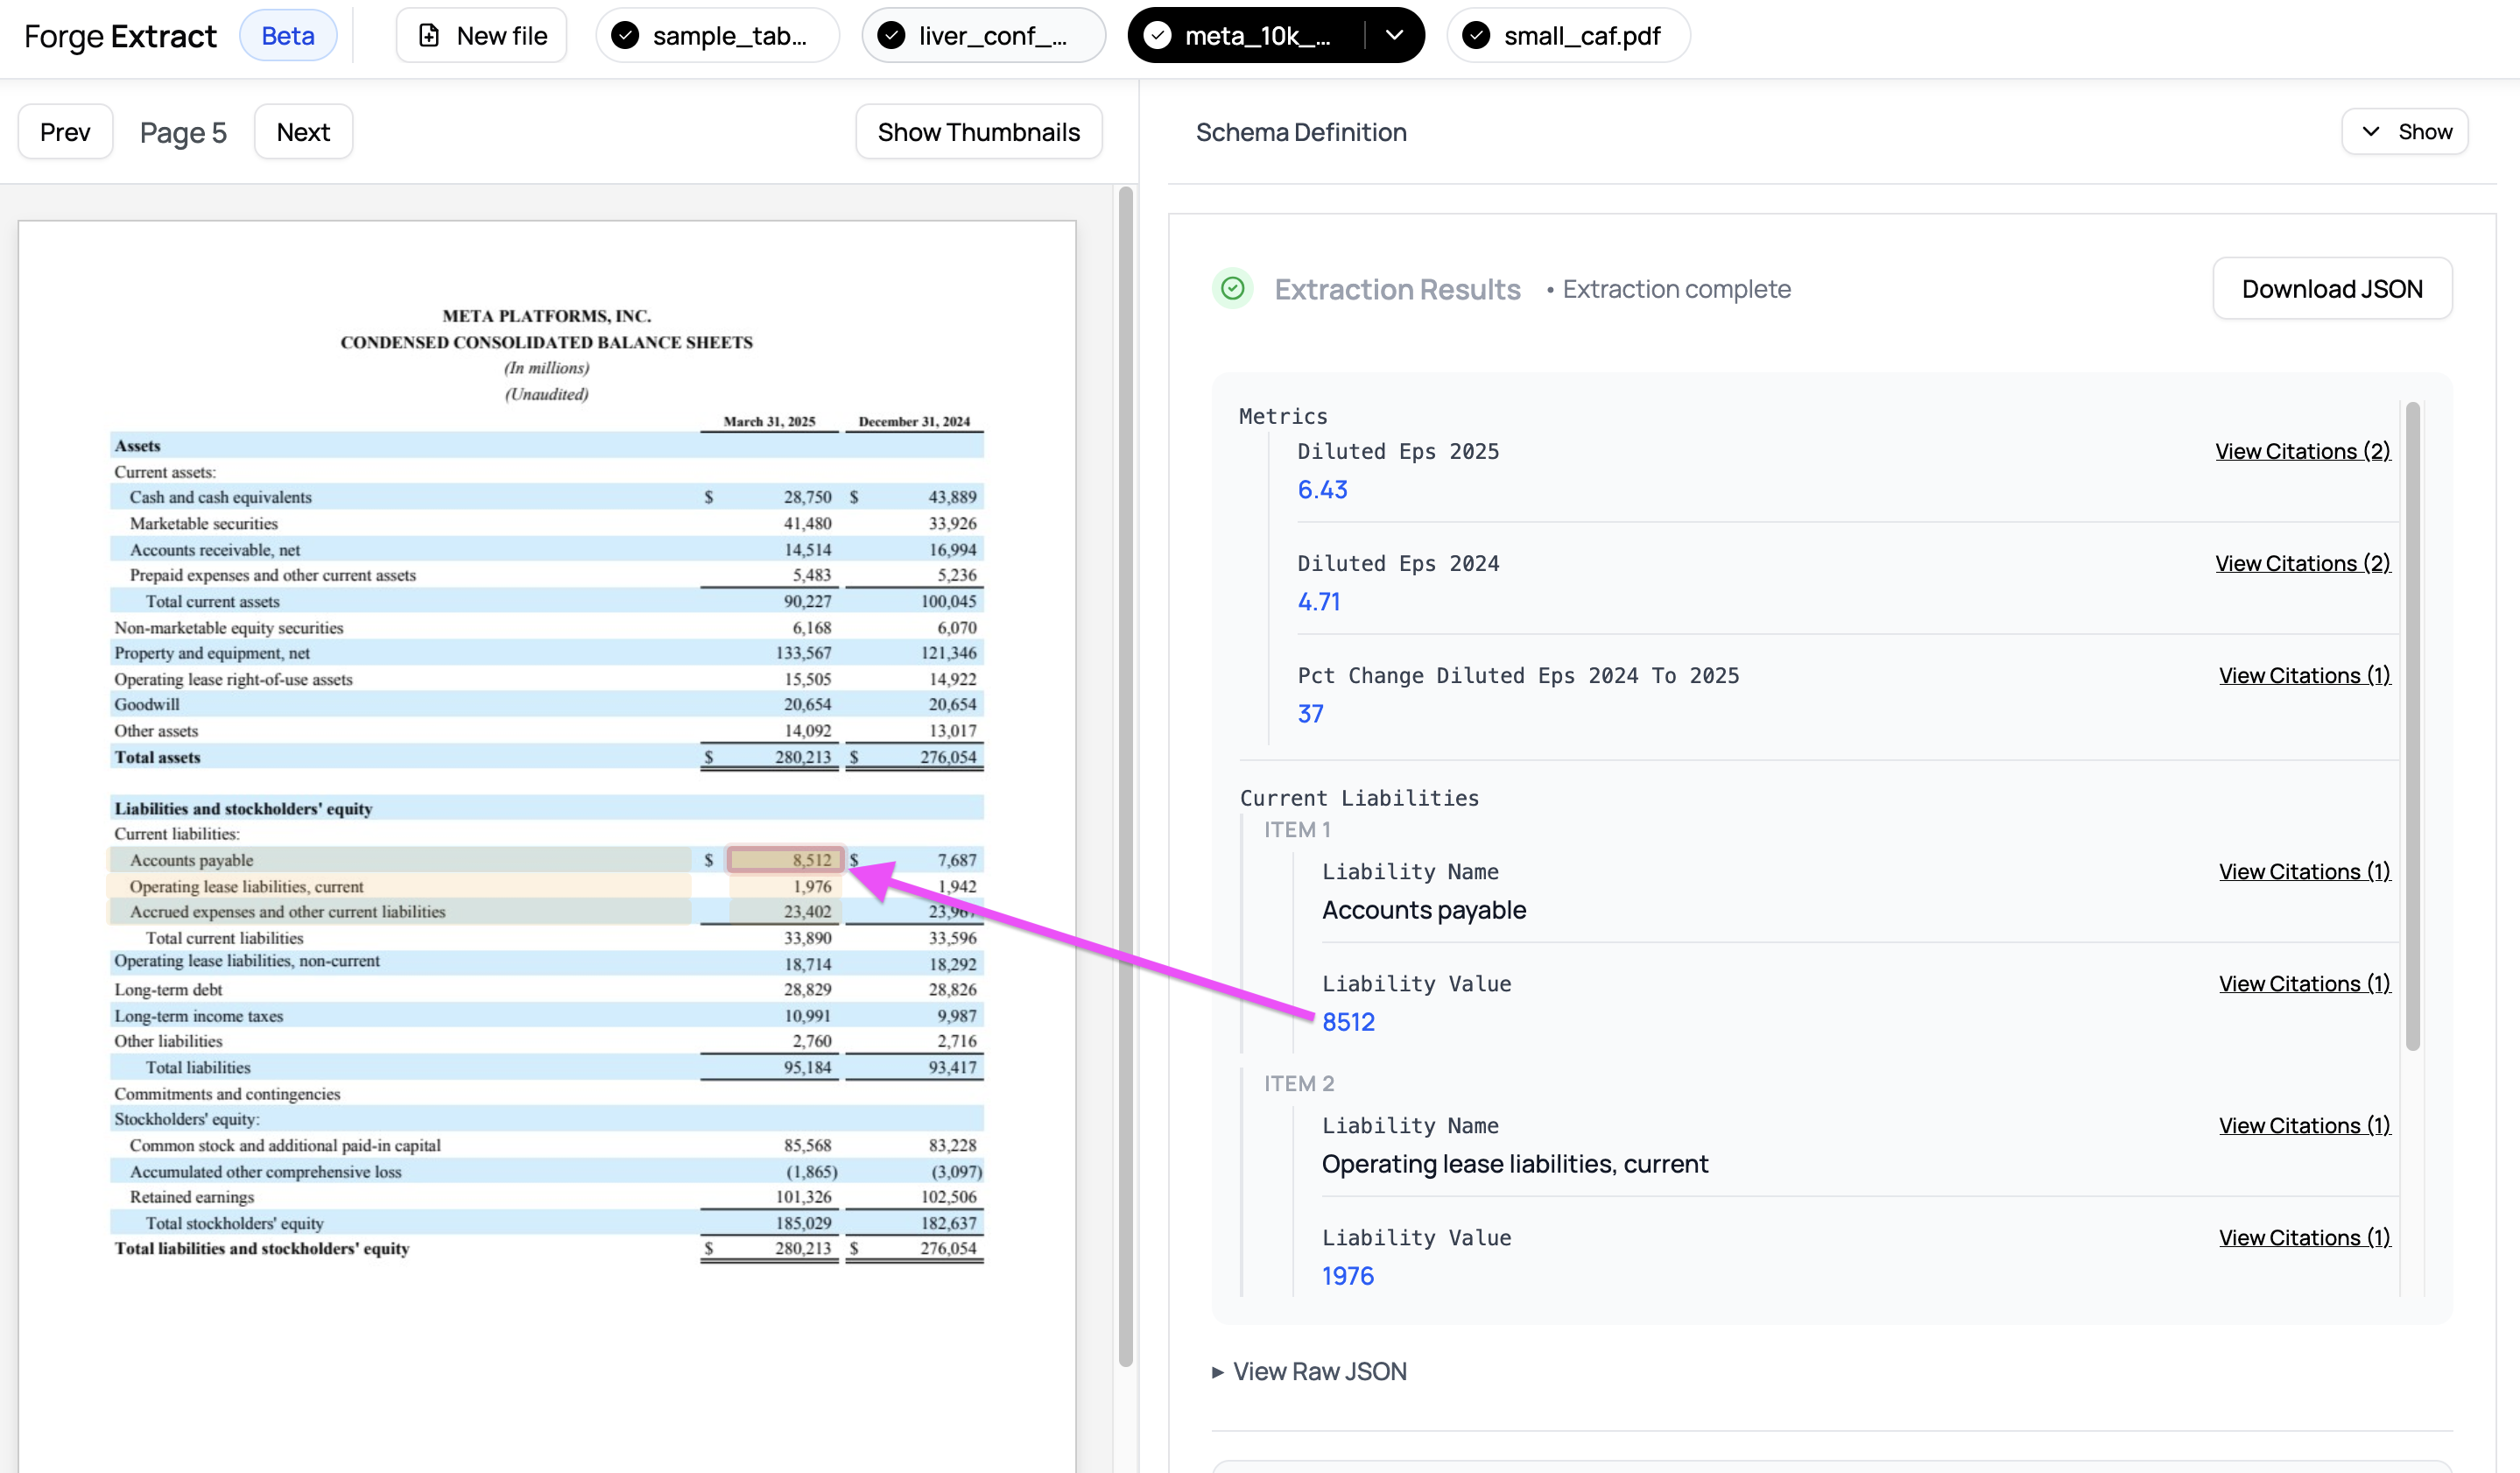2520x1473 pixels.
Task: Click 'Total assets' row label in document
Action: tap(157, 757)
